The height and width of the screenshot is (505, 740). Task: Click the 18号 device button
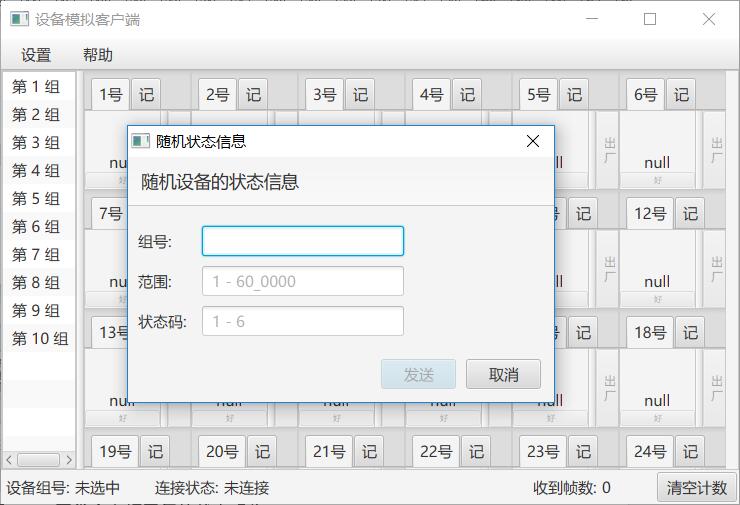pos(650,332)
